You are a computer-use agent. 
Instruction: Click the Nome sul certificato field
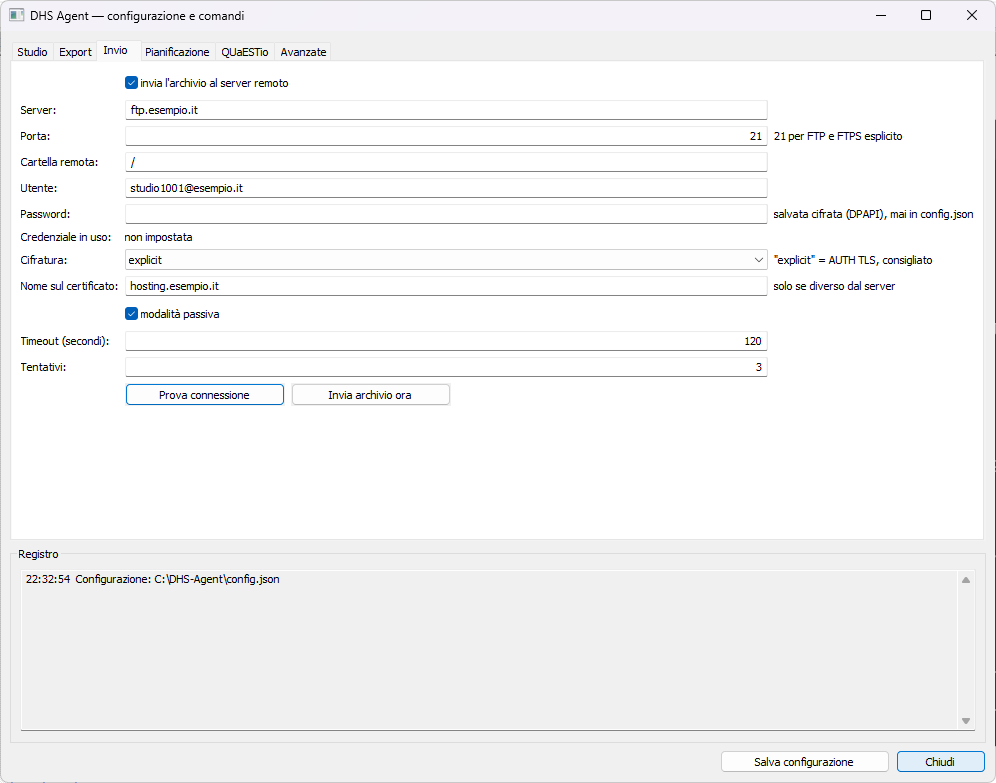(446, 286)
